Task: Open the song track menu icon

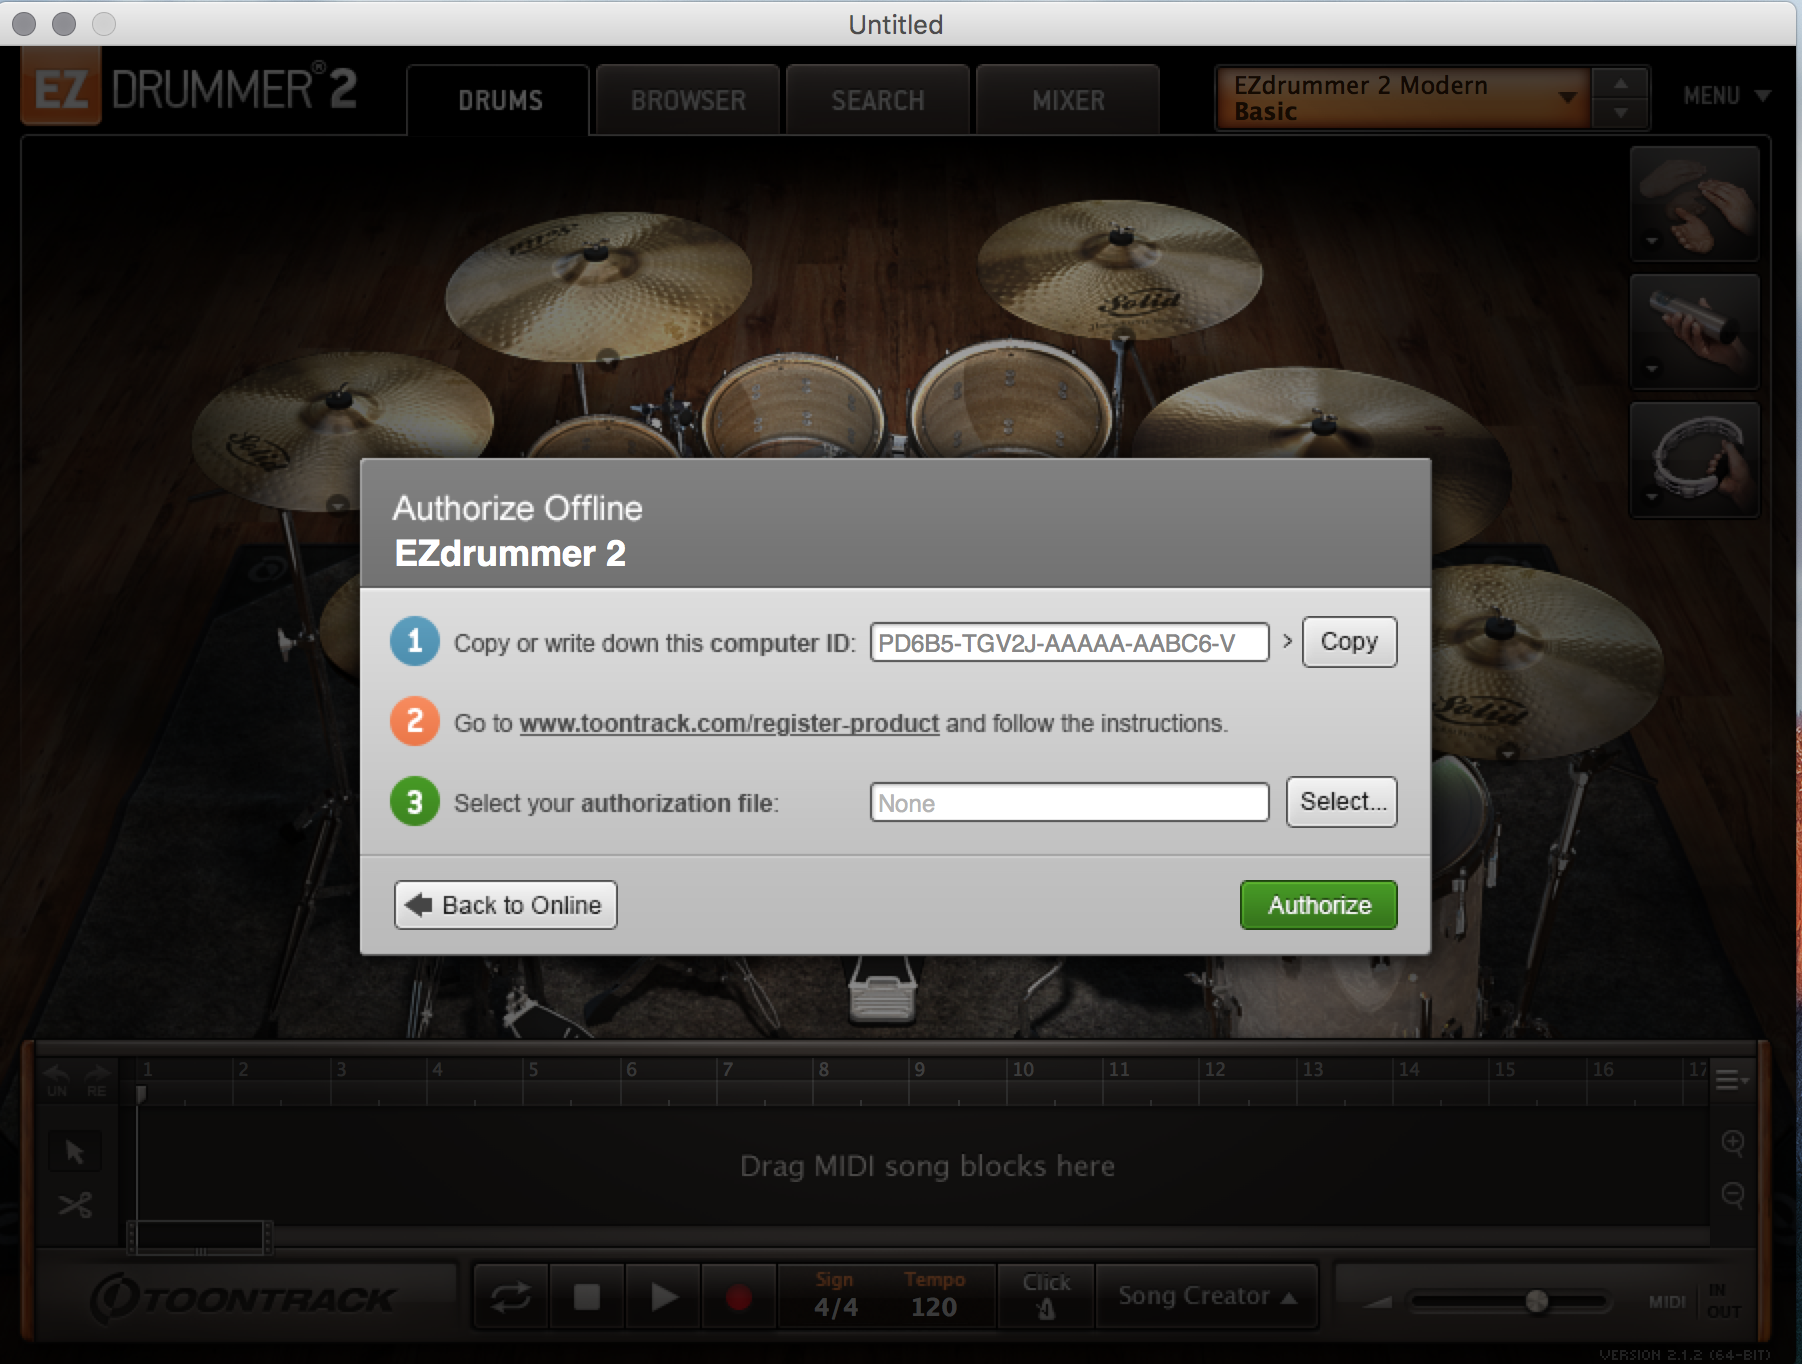Action: pyautogui.click(x=1731, y=1080)
